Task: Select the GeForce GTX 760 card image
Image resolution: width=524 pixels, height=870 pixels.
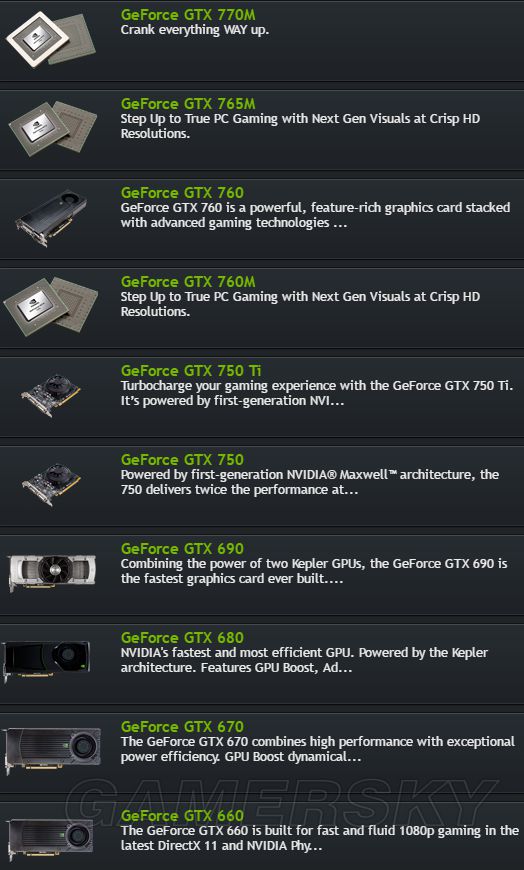Action: click(51, 218)
